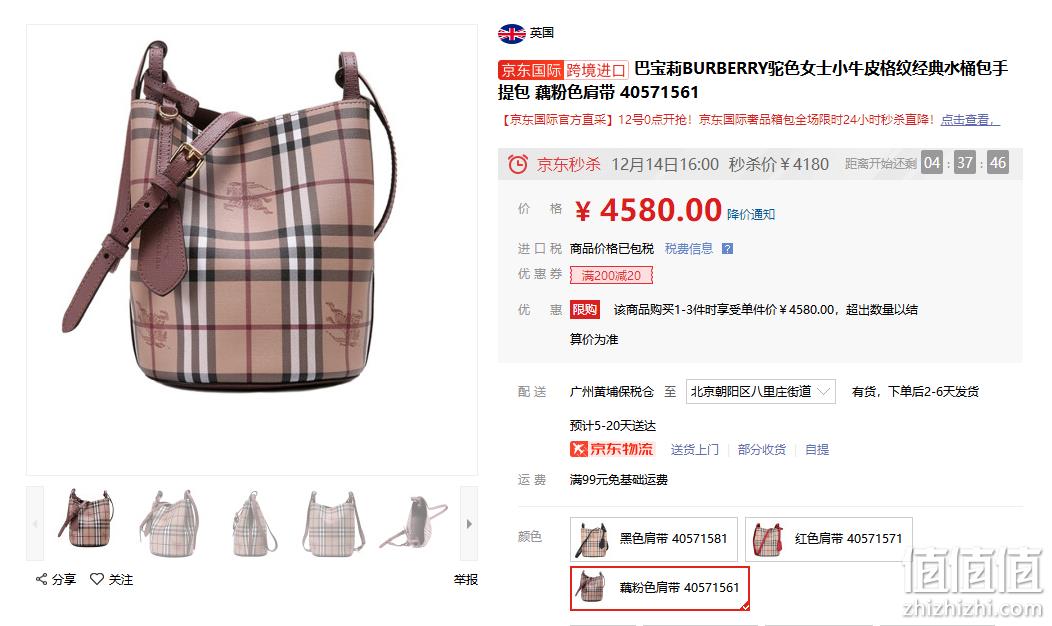Show next thumbnails with right arrow
This screenshot has height=626, width=1052.
coord(469,523)
